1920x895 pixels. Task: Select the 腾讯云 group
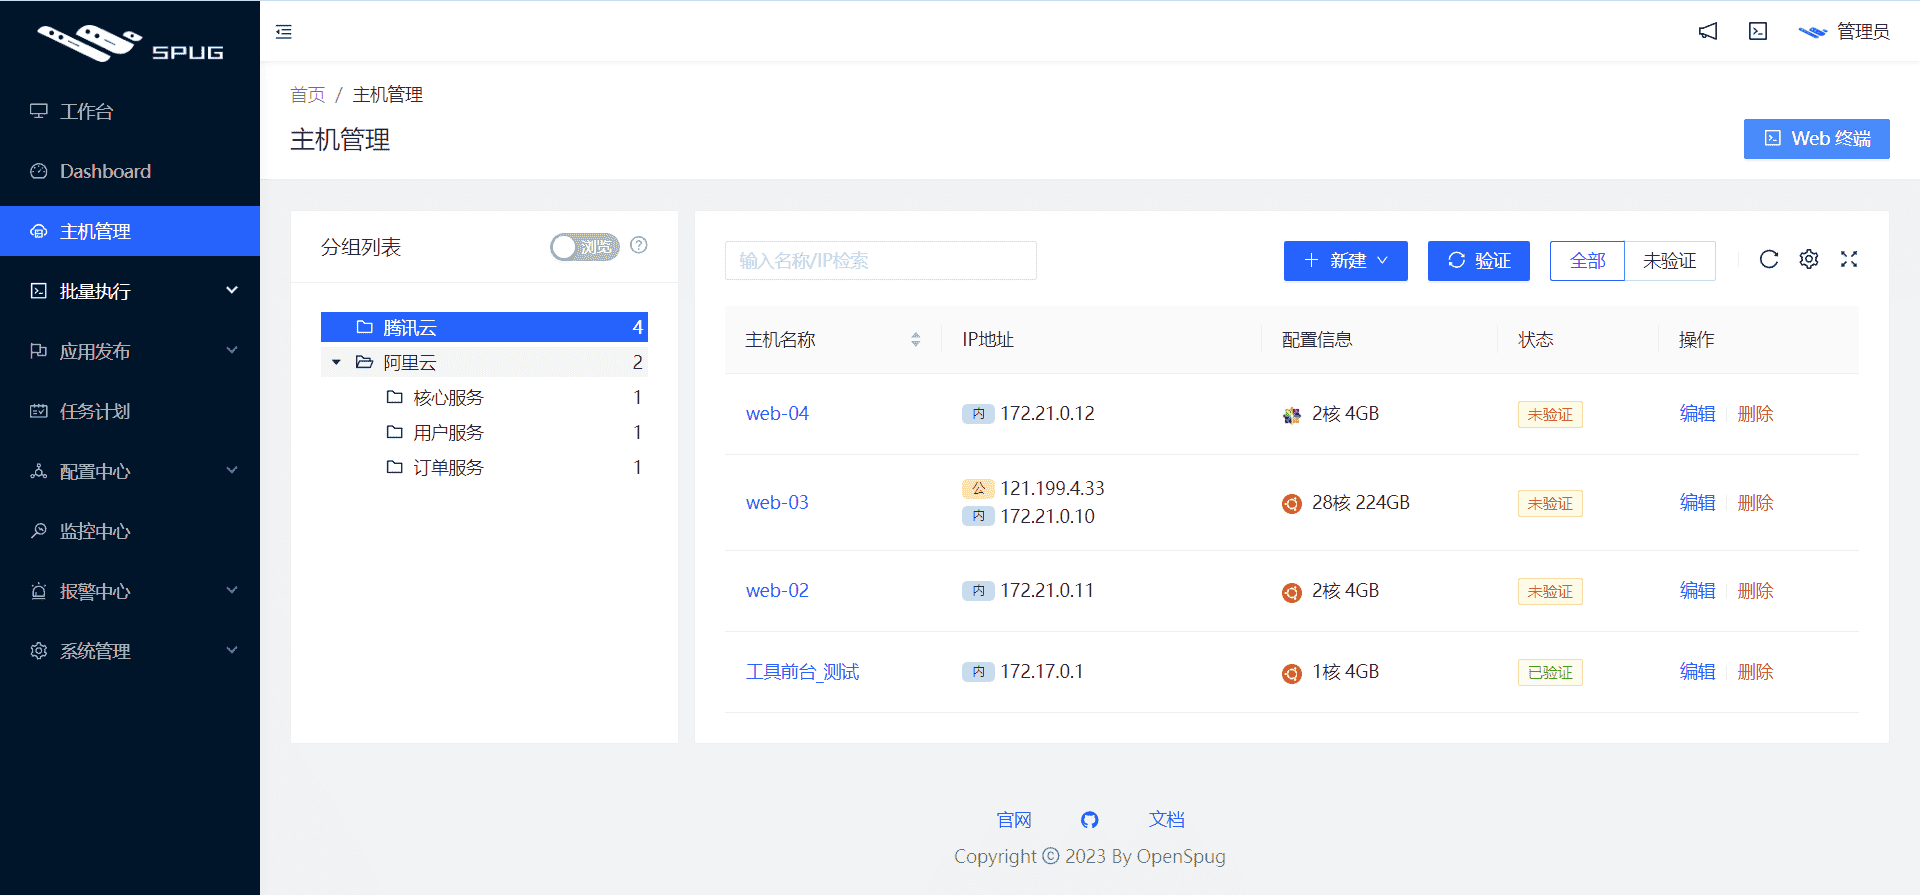point(484,327)
